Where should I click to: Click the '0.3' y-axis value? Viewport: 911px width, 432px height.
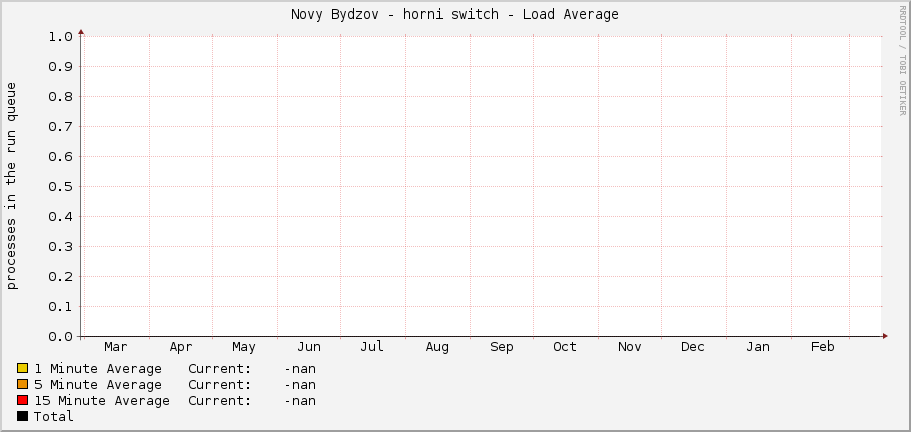tap(60, 247)
